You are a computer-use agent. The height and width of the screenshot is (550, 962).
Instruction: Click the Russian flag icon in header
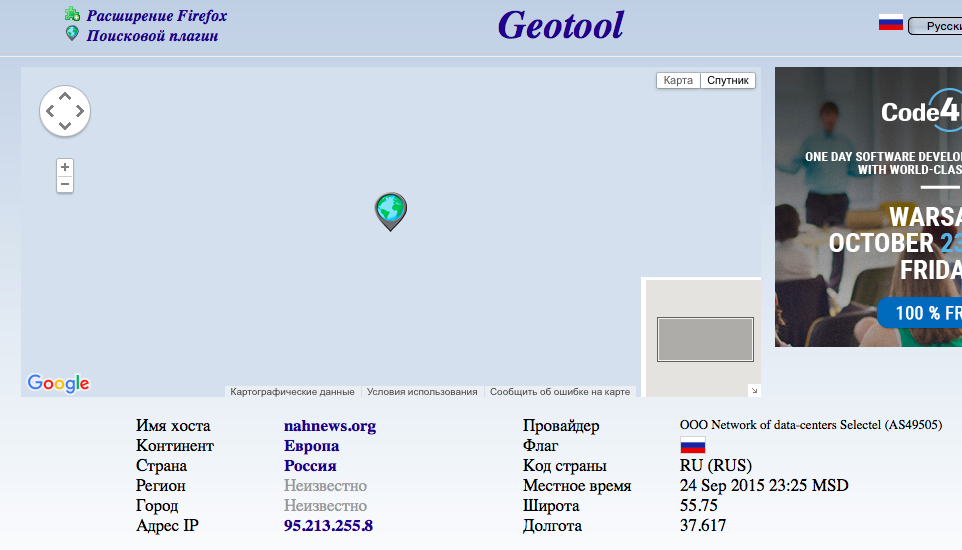click(890, 23)
